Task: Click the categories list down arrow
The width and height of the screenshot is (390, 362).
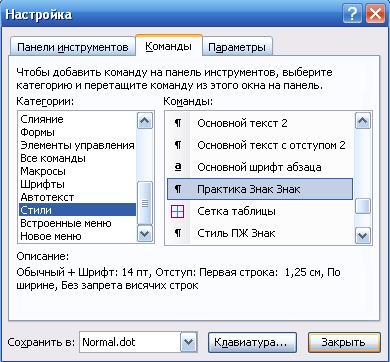Action: point(145,233)
